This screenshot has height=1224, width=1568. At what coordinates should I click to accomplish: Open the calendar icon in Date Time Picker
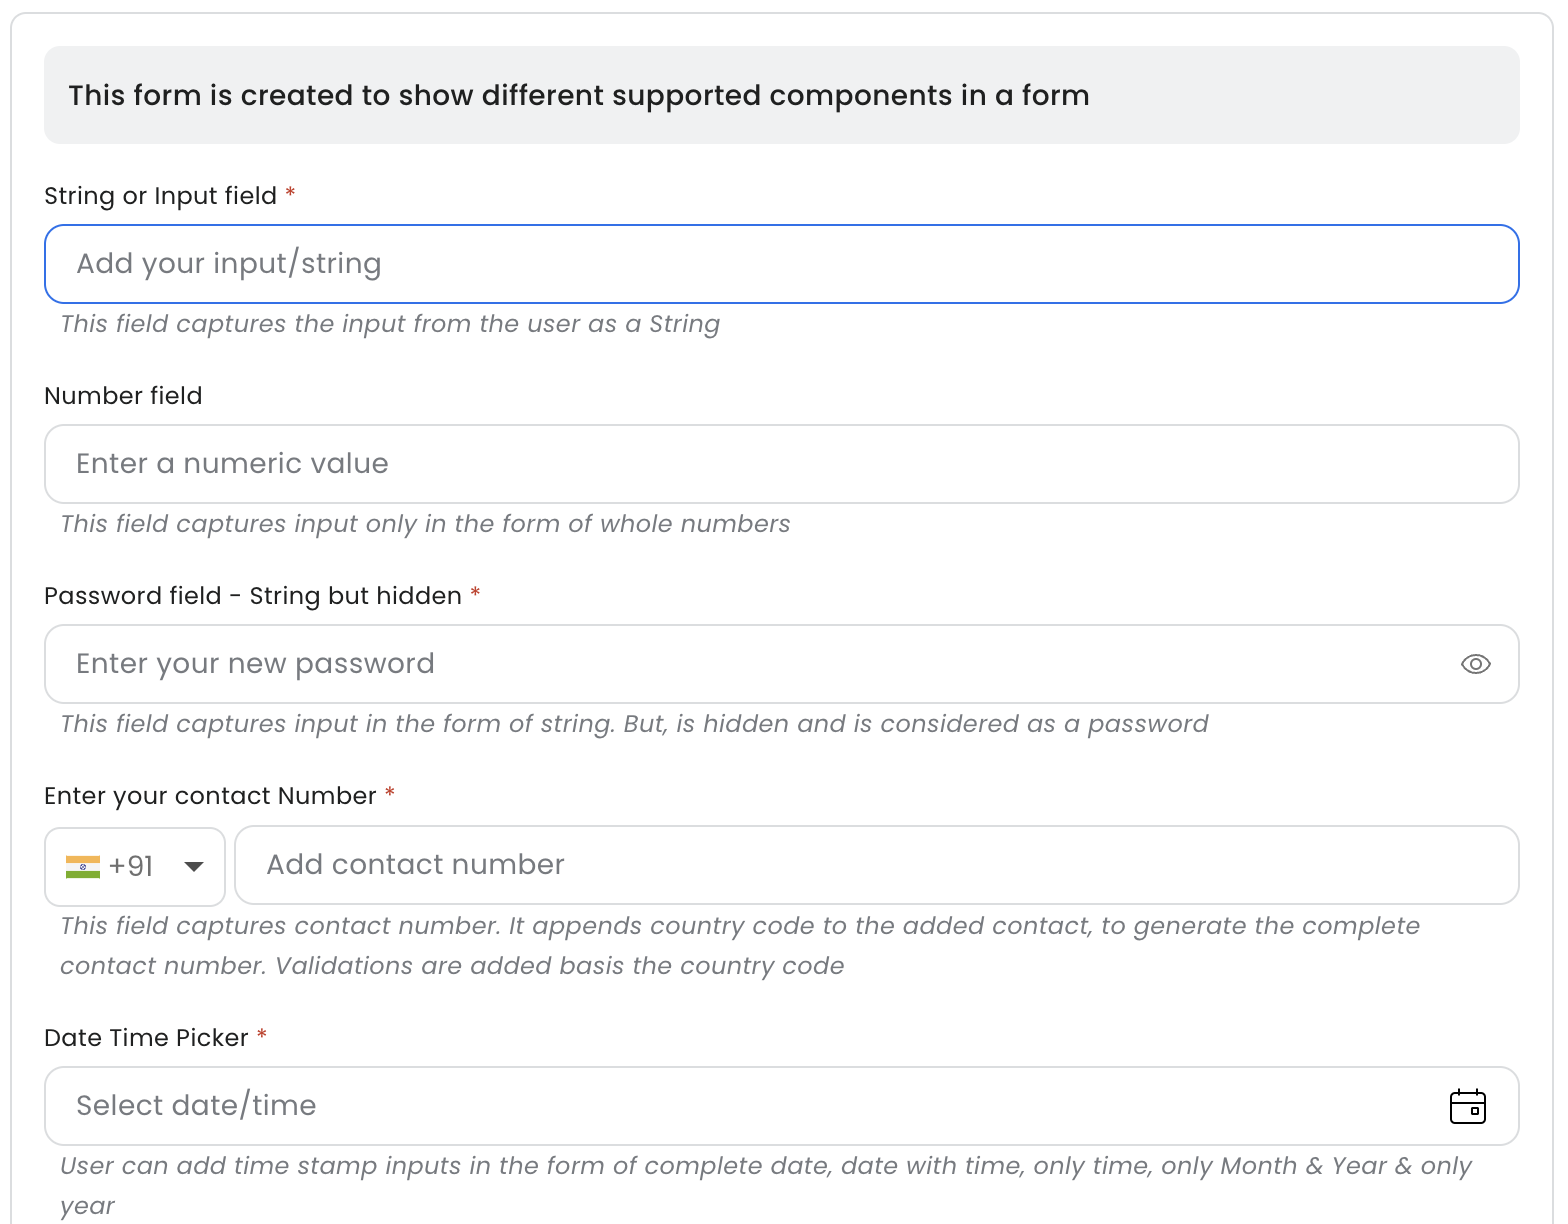coord(1467,1106)
